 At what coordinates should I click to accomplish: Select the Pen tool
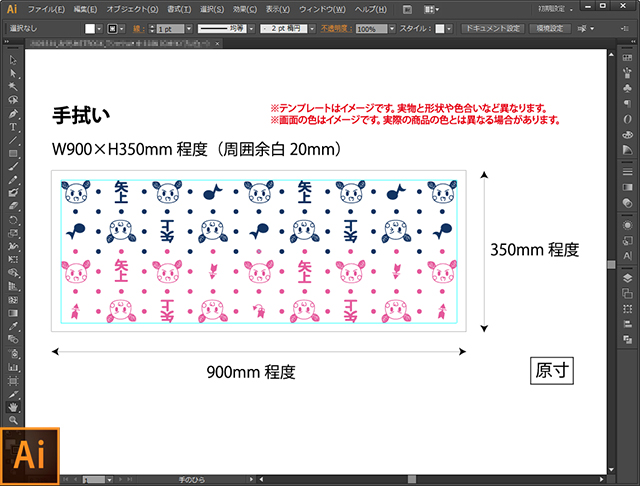point(13,113)
